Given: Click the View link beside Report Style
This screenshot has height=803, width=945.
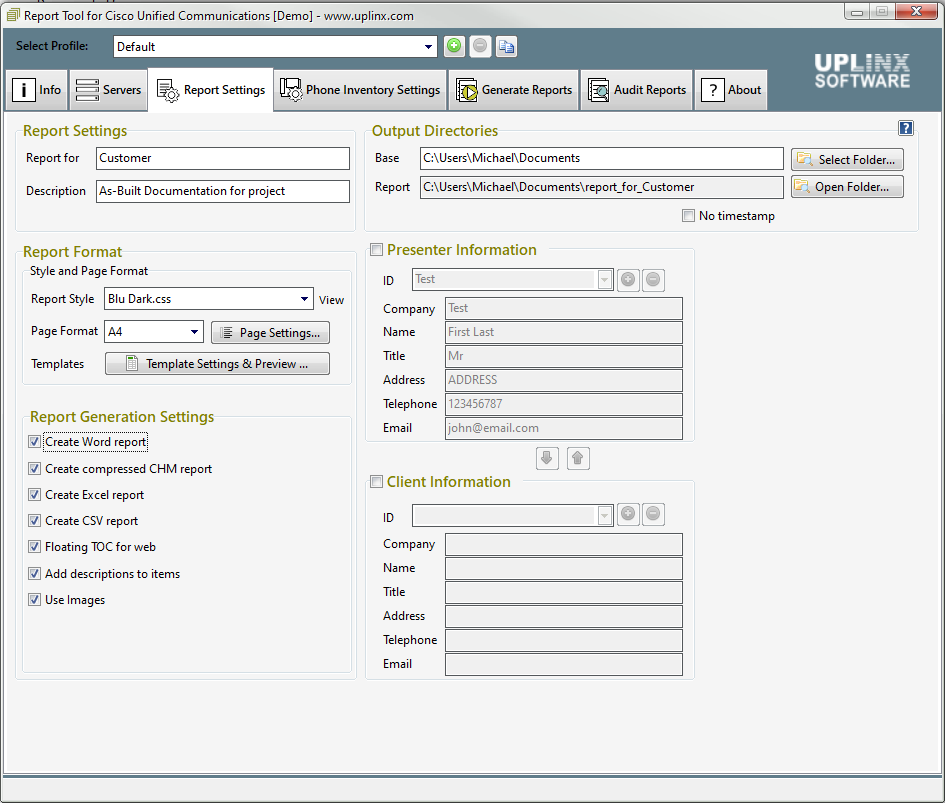Looking at the screenshot, I should coord(331,300).
